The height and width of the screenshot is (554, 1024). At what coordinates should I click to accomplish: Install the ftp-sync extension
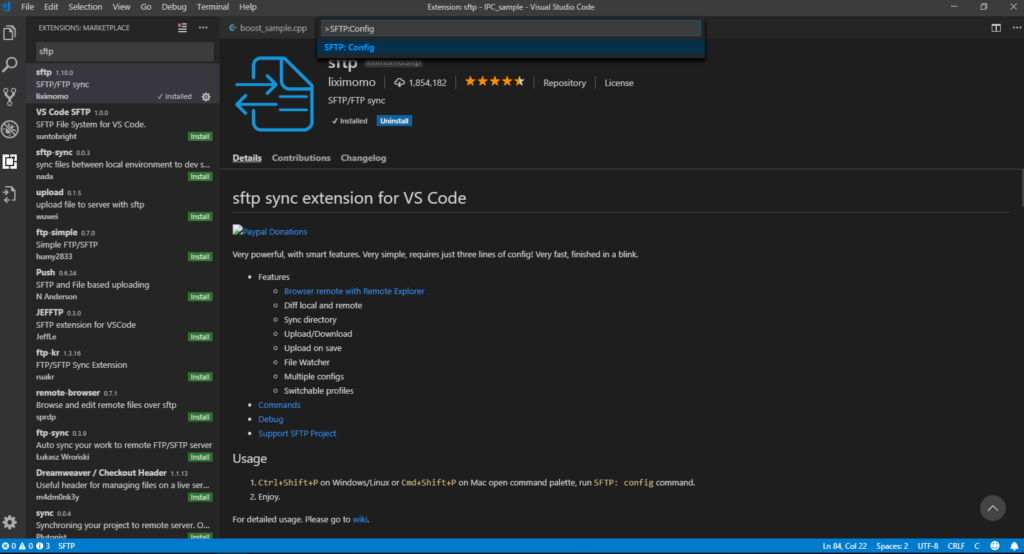(x=200, y=457)
